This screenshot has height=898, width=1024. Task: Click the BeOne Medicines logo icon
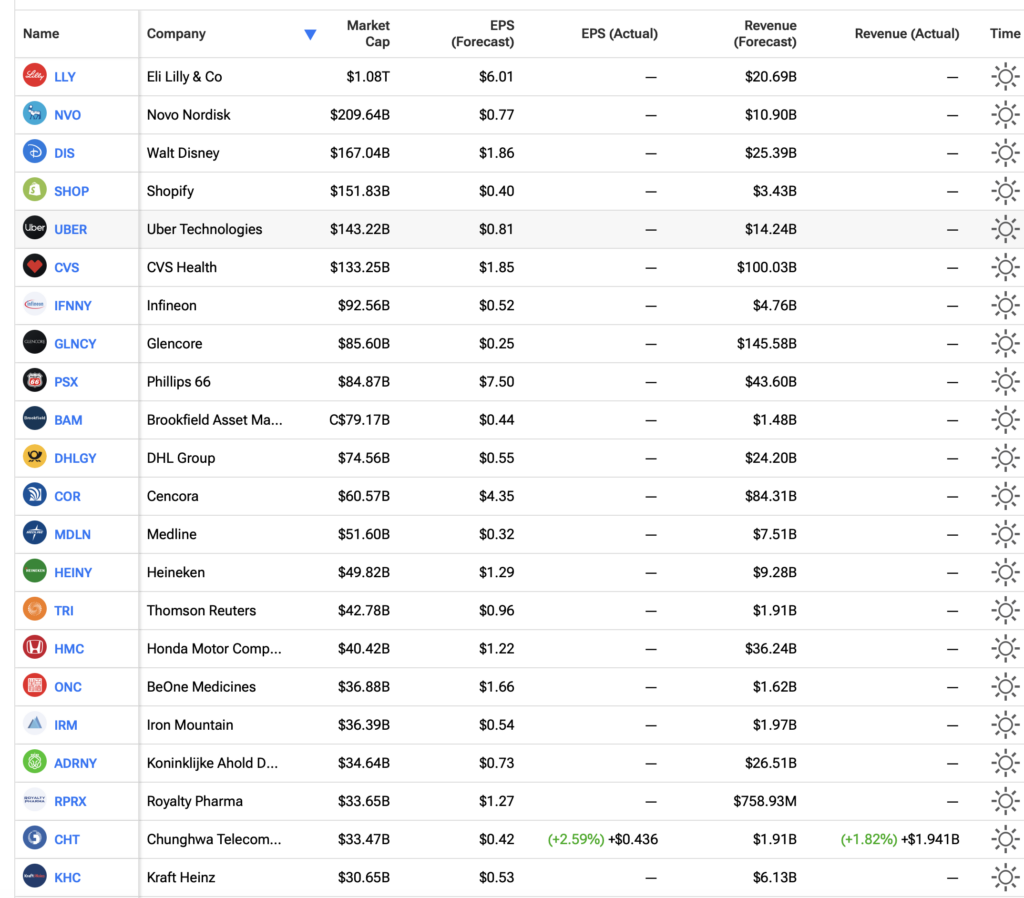tap(35, 686)
